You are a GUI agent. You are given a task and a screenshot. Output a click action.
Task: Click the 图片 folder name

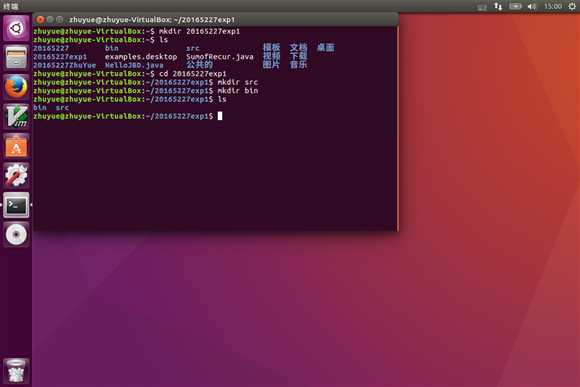point(271,65)
